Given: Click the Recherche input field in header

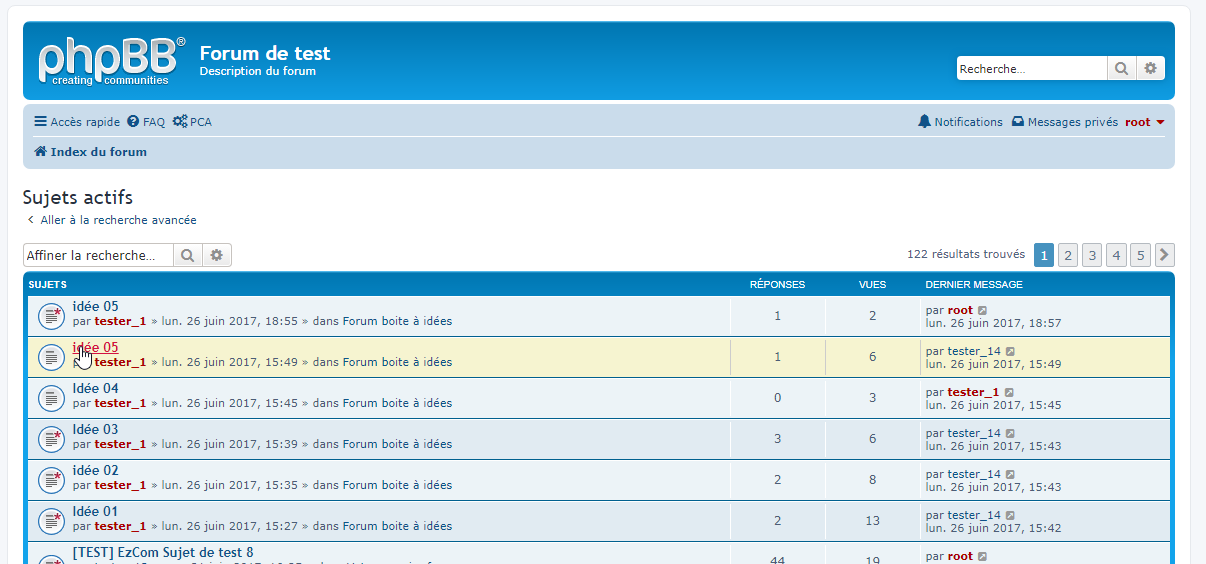Looking at the screenshot, I should (x=1031, y=69).
